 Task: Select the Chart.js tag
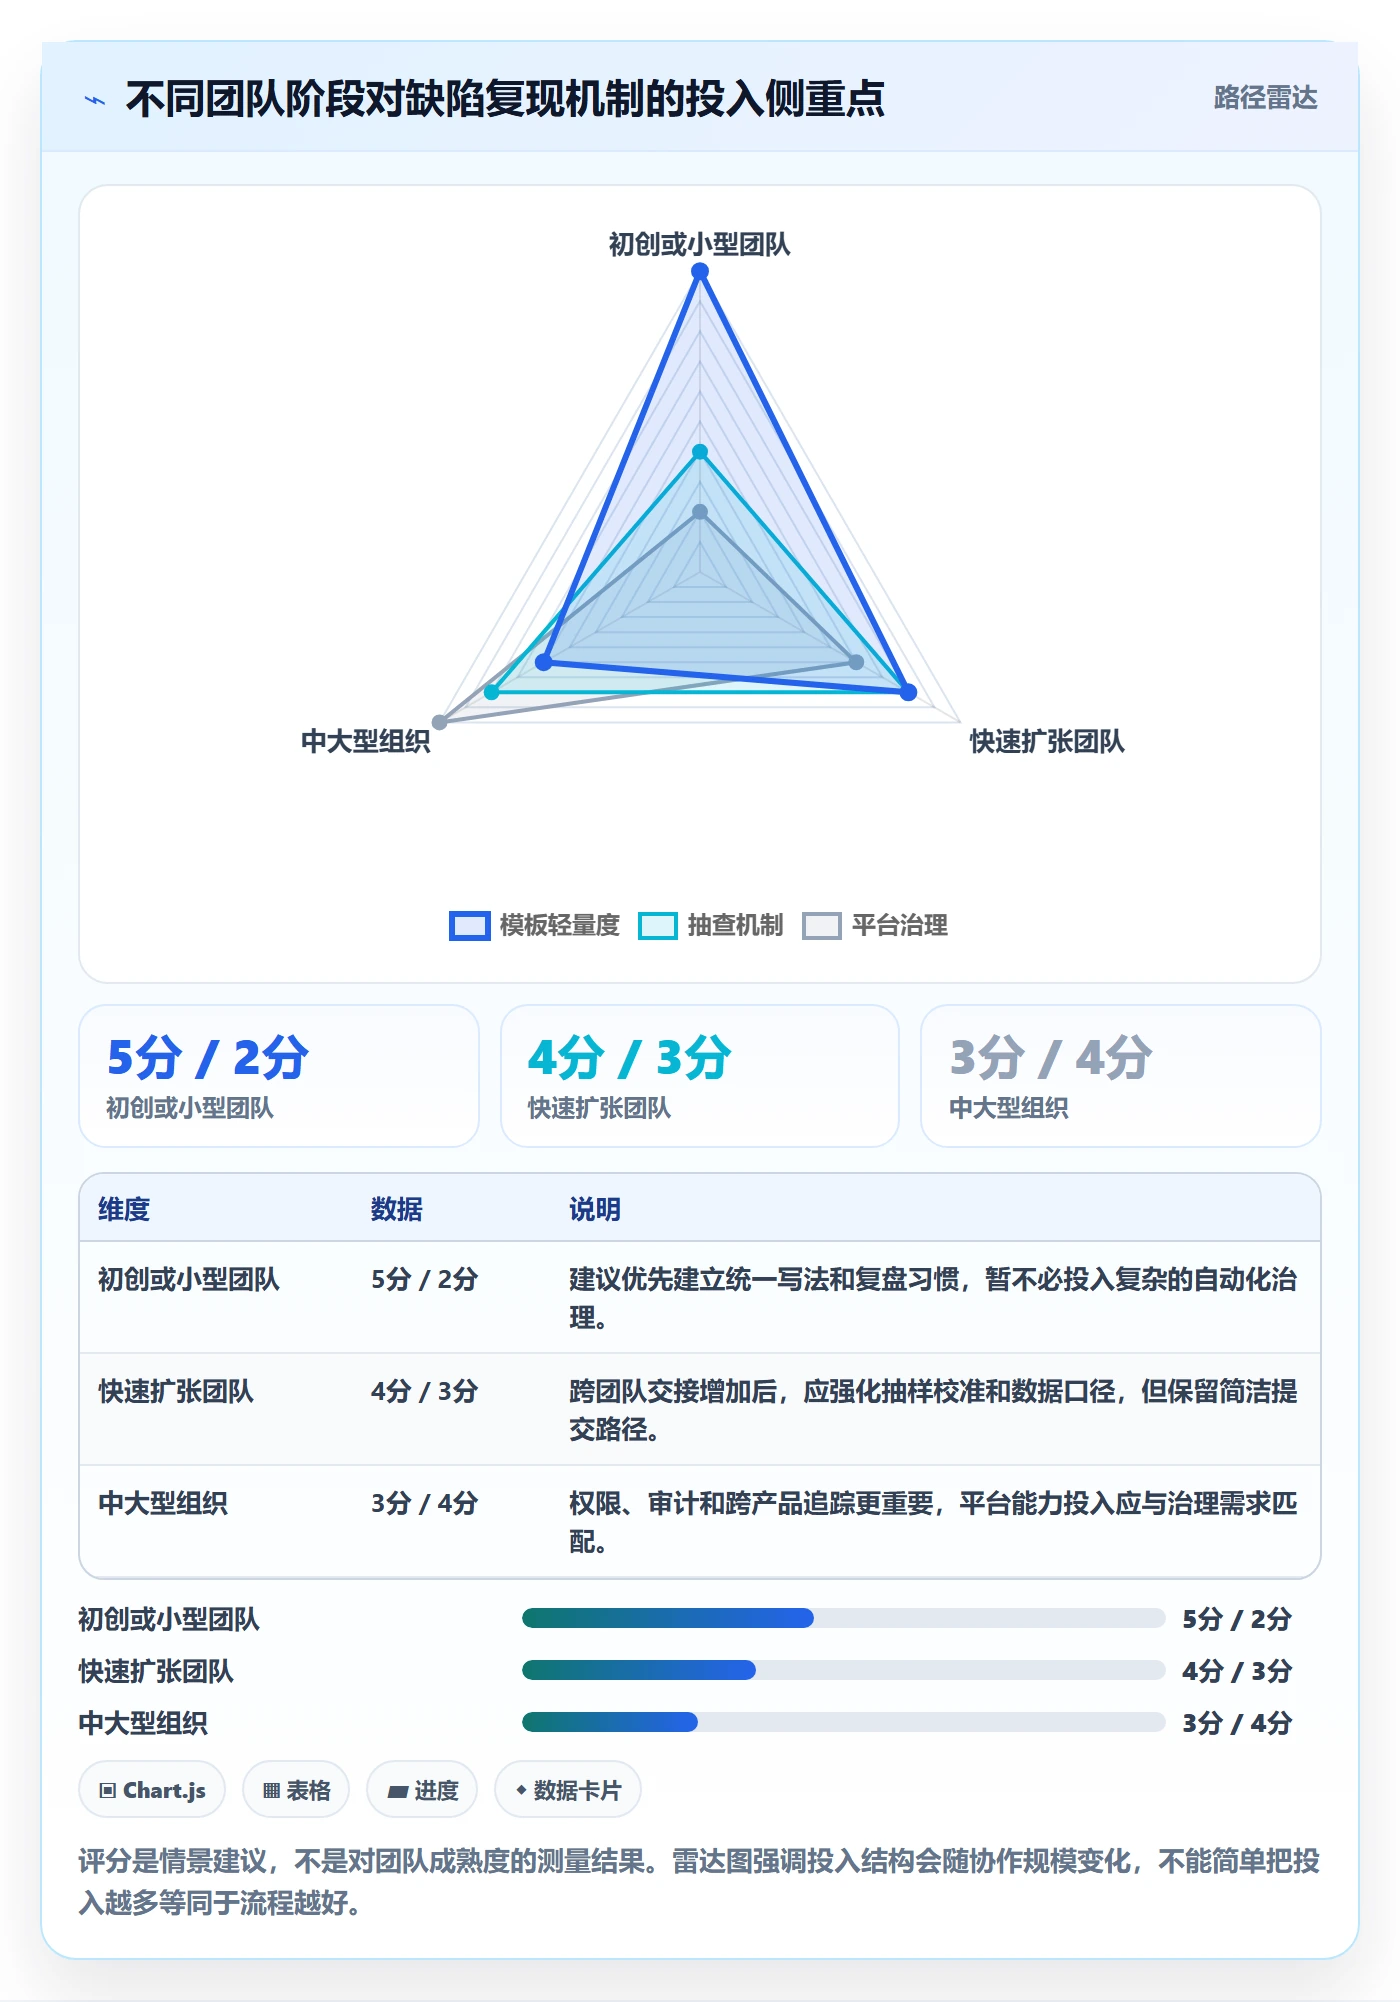click(x=152, y=1790)
